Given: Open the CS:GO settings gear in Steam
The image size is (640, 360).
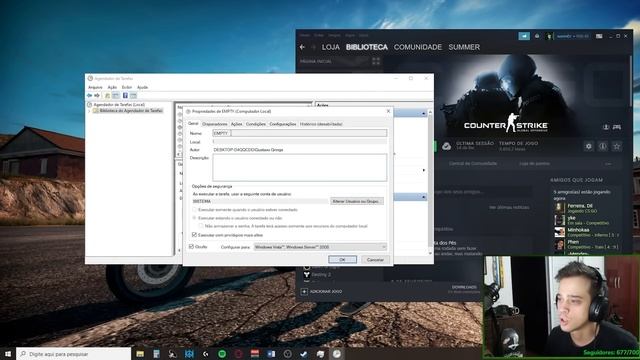Looking at the screenshot, I should [x=589, y=146].
